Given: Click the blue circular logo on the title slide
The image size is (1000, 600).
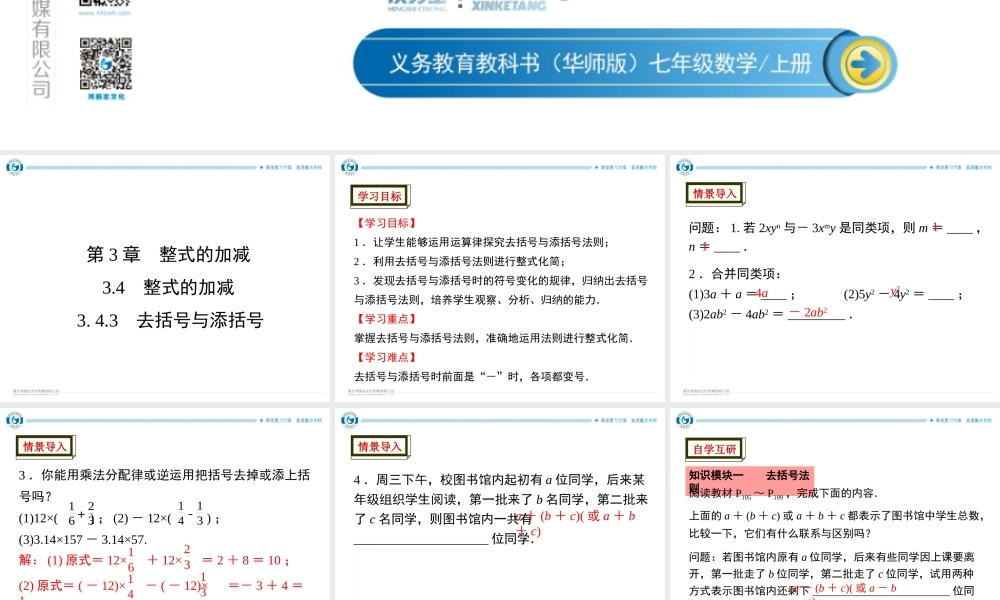Looking at the screenshot, I should point(16,166).
